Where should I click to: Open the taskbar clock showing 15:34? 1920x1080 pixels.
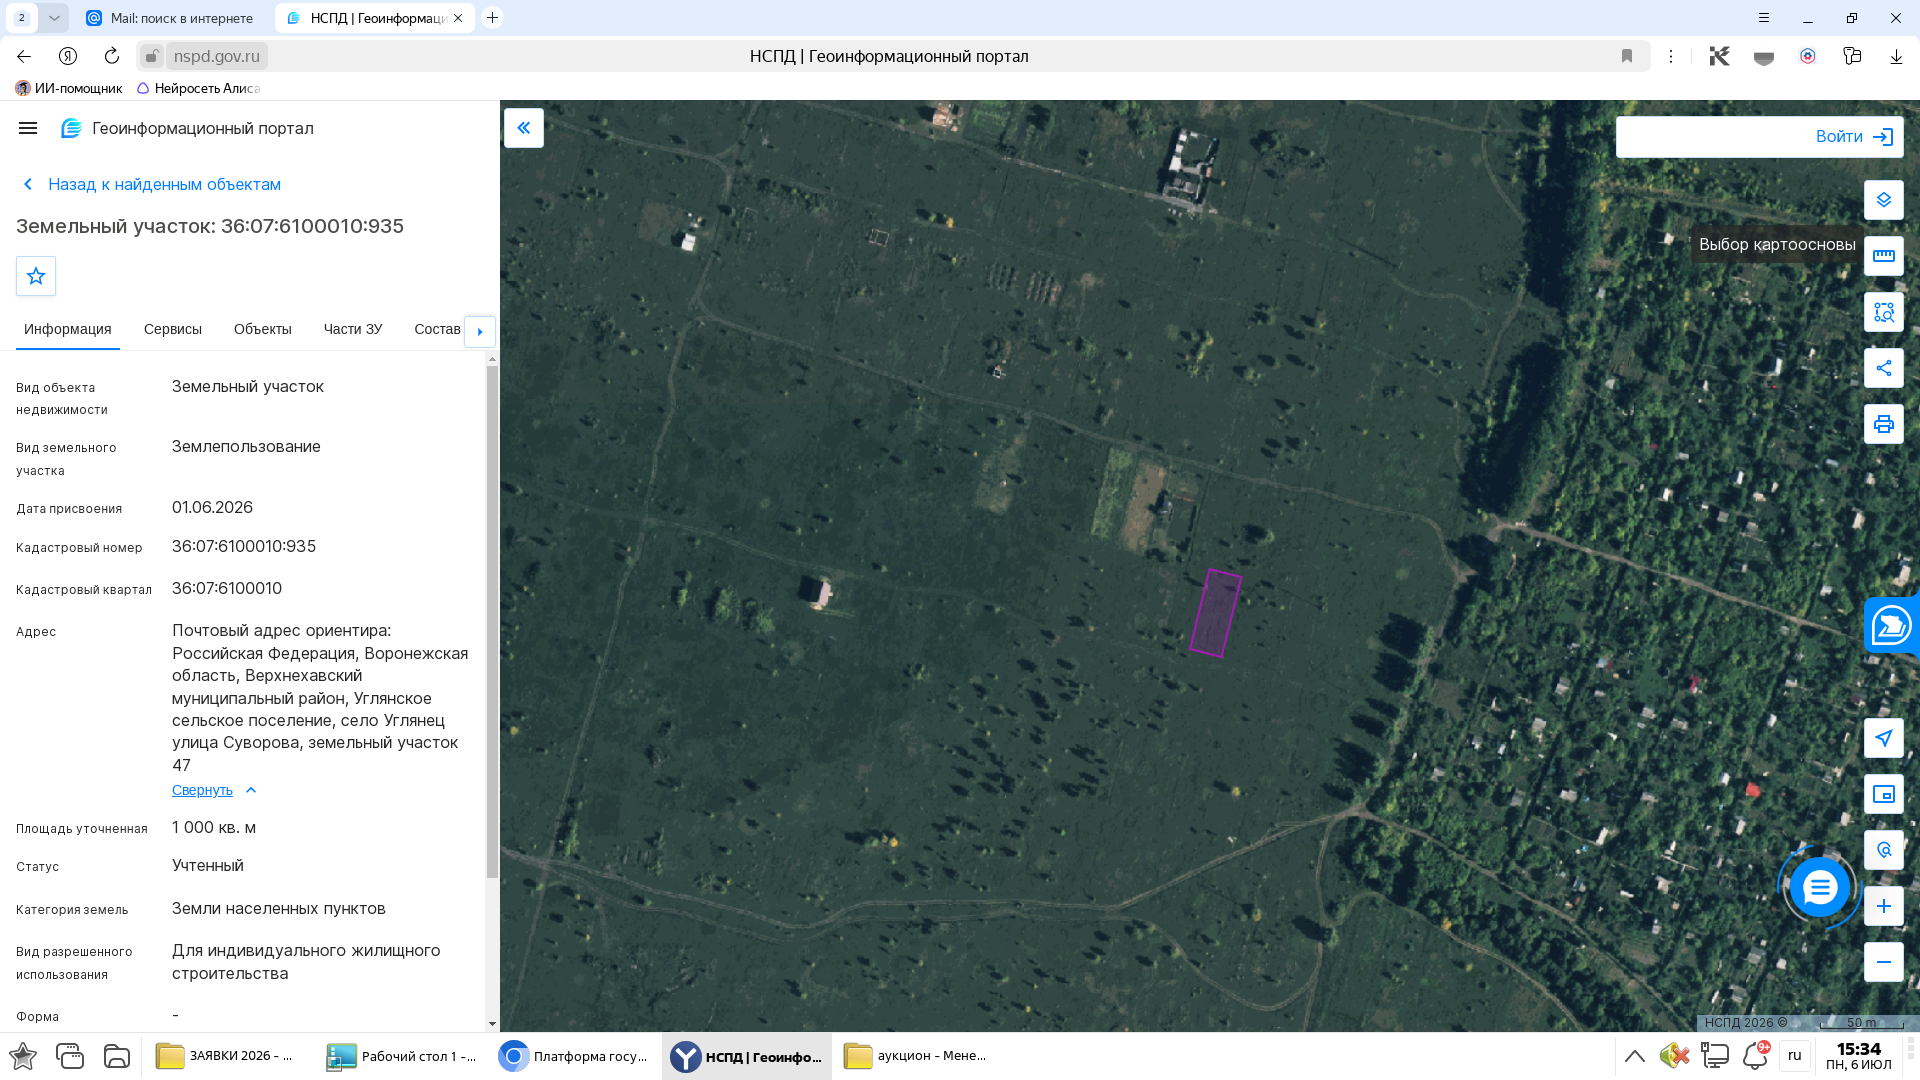[x=1859, y=1056]
